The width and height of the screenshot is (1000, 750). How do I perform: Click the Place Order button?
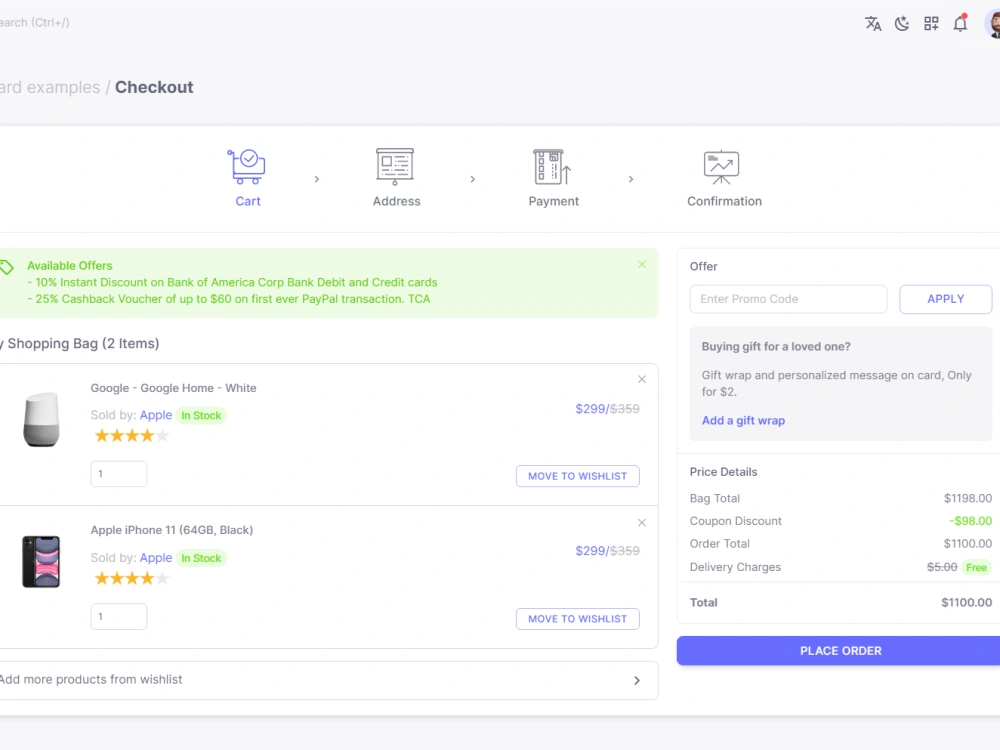coord(838,651)
